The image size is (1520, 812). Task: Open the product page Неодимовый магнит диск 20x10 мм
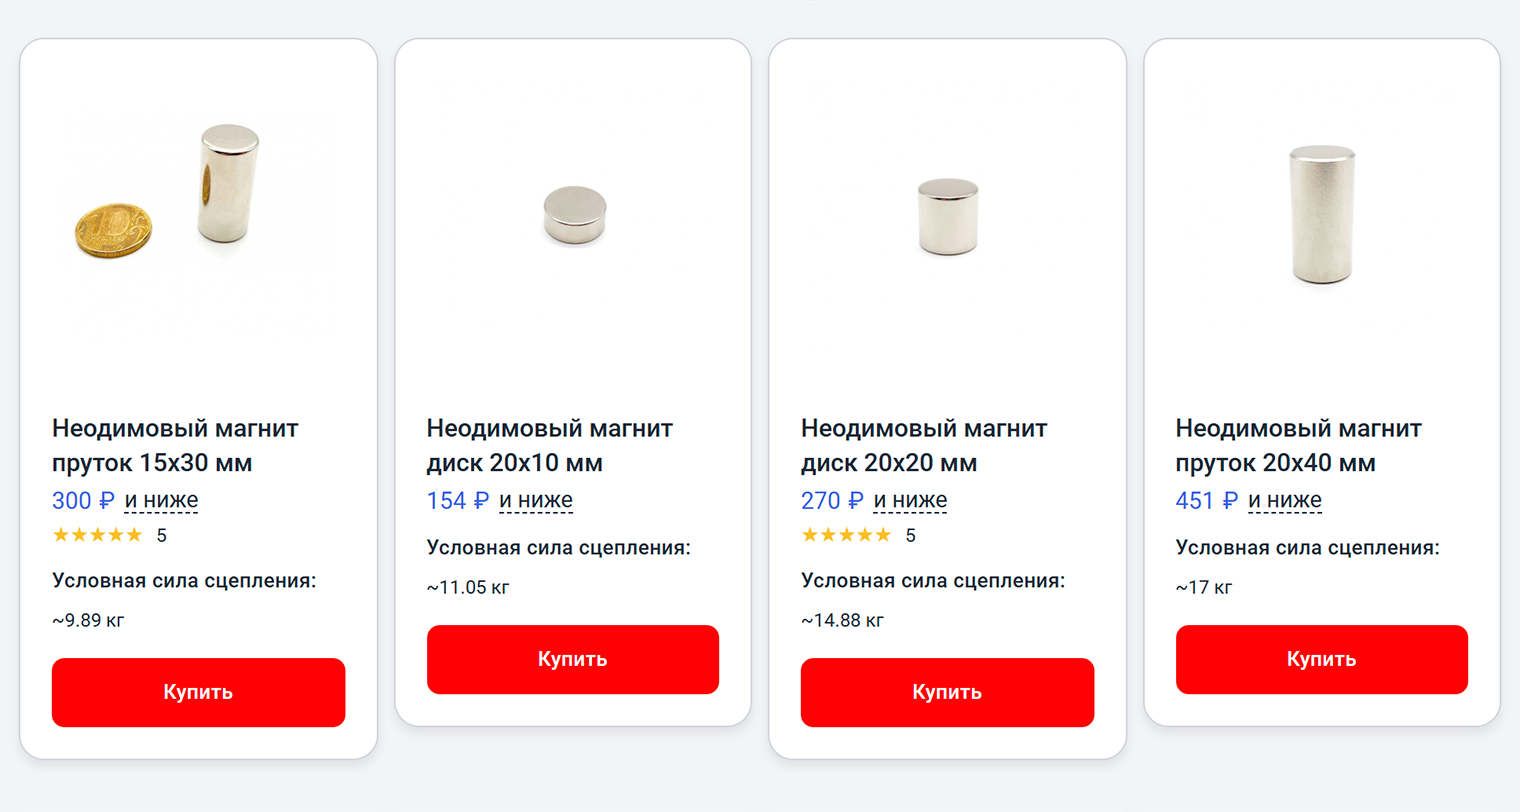549,445
